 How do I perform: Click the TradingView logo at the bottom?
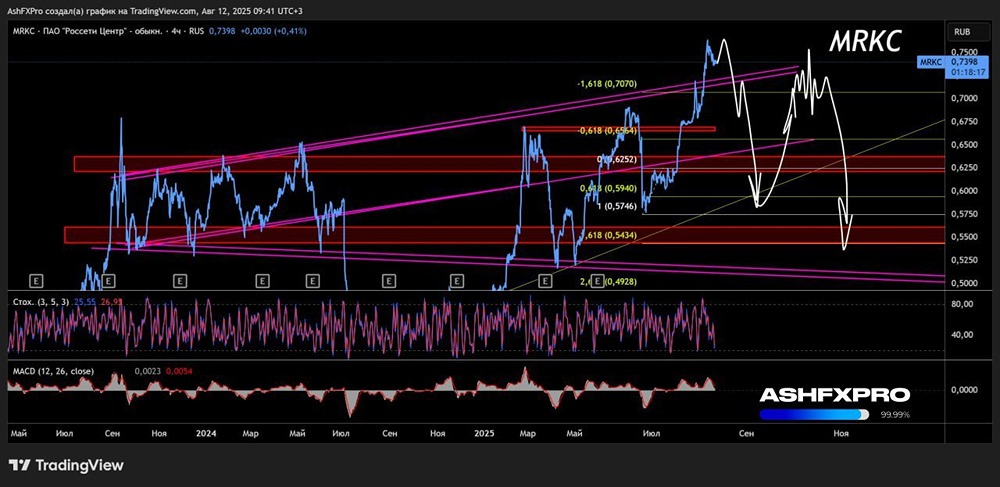click(66, 465)
